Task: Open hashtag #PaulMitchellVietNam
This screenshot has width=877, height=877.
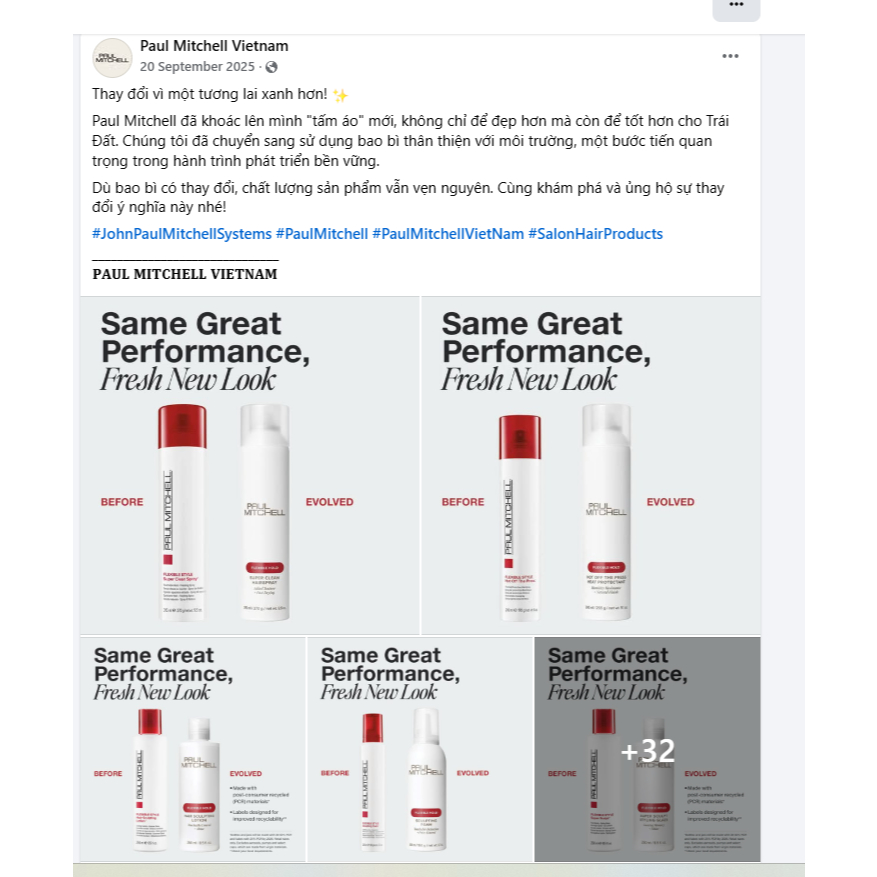Action: (x=448, y=234)
